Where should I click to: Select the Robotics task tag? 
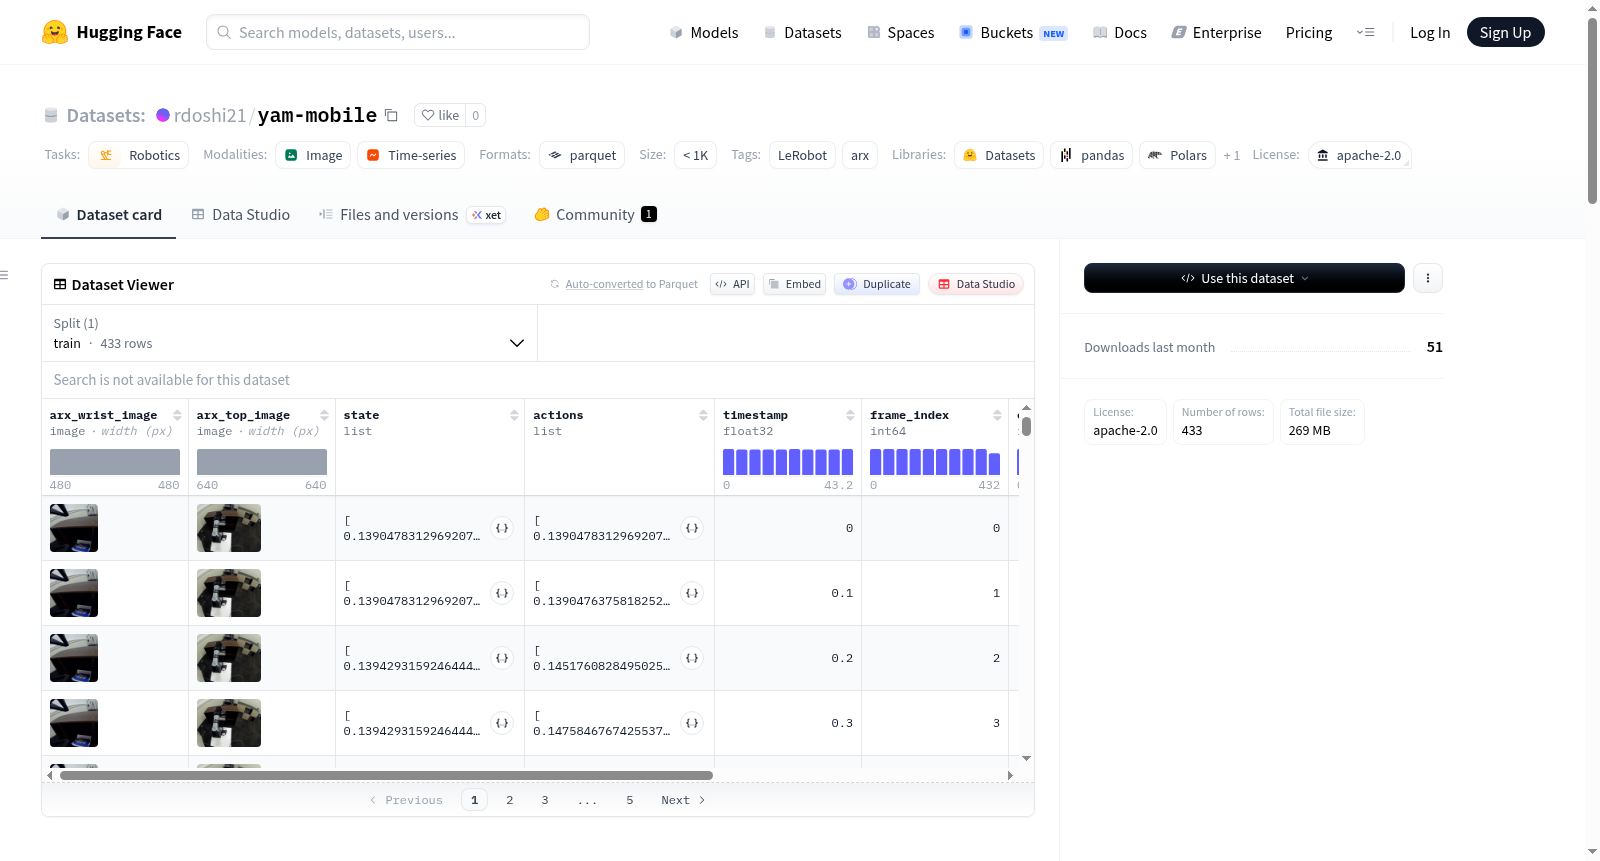(139, 155)
